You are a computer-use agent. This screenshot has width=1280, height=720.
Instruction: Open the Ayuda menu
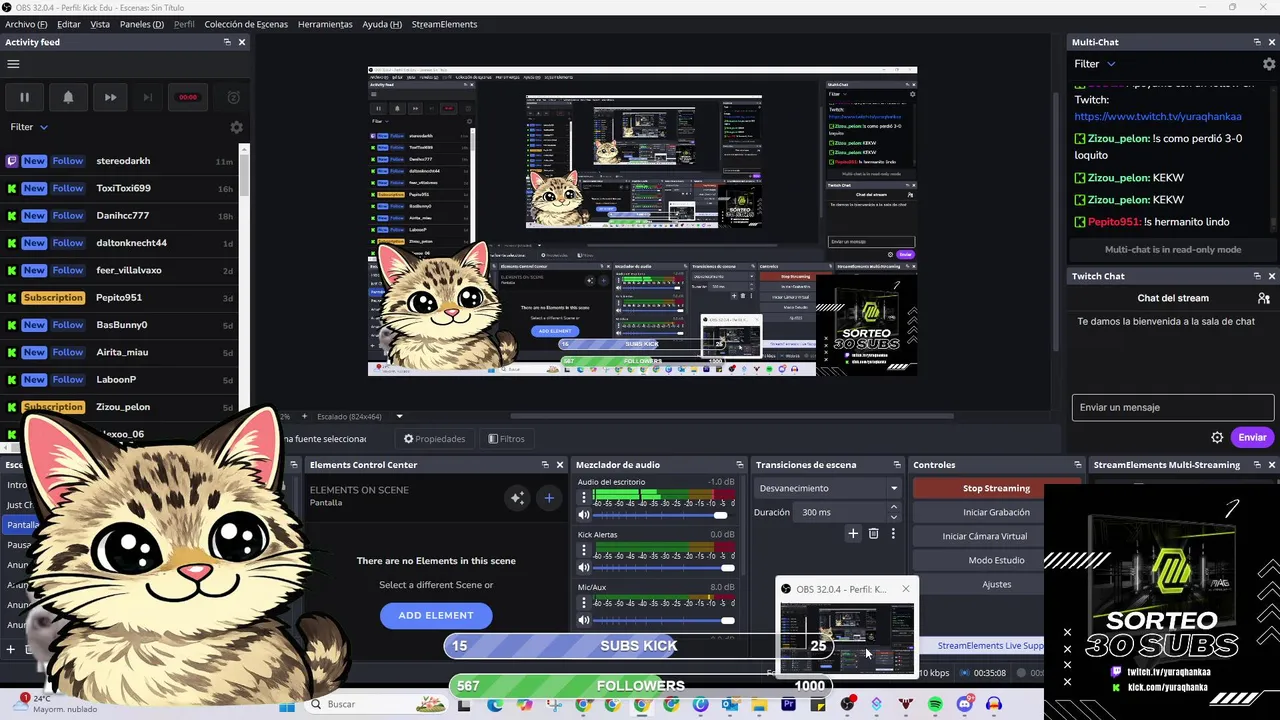point(382,24)
